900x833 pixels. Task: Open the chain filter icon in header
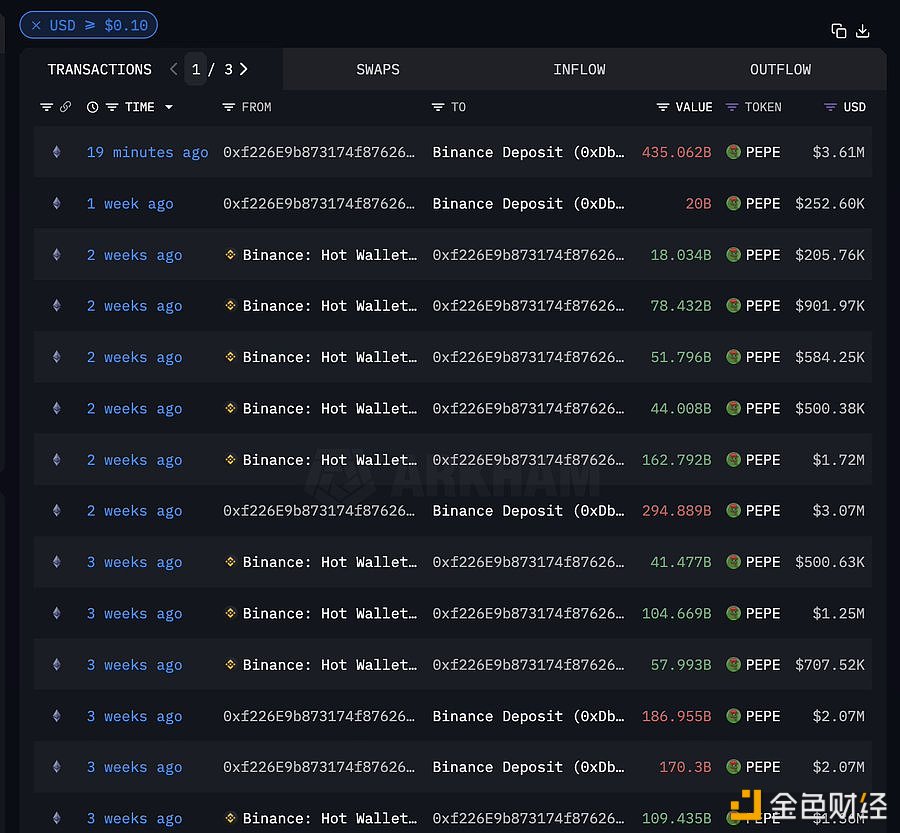[46, 107]
